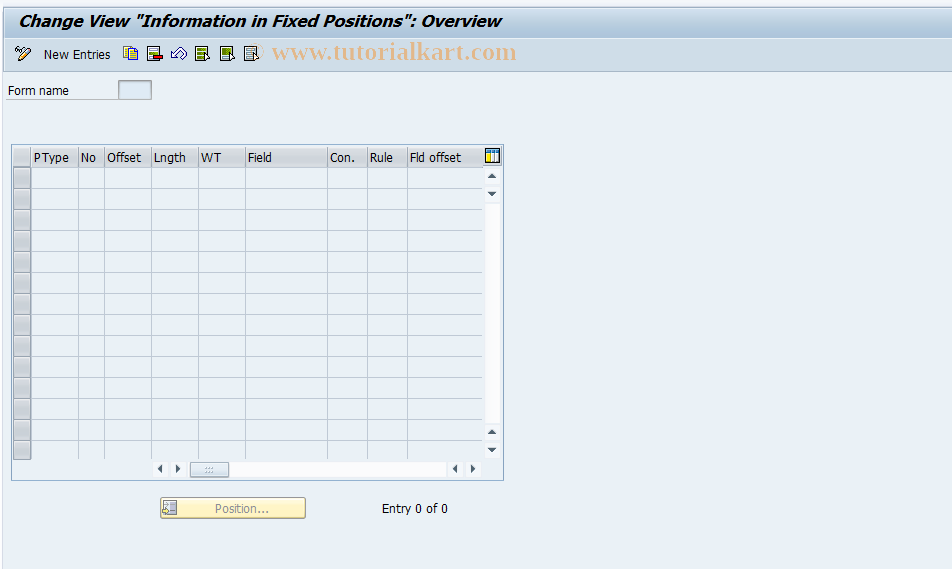The image size is (952, 569).
Task: Select the PType column header
Action: click(55, 157)
